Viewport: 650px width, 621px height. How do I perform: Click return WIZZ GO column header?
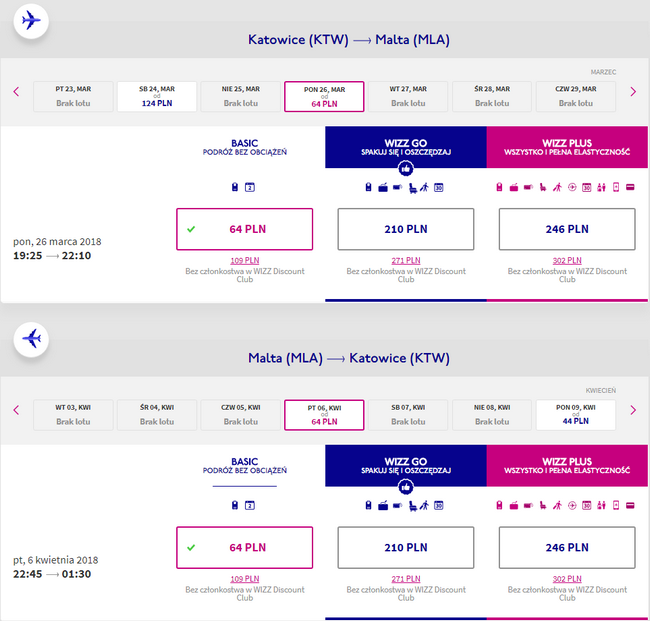click(x=406, y=466)
